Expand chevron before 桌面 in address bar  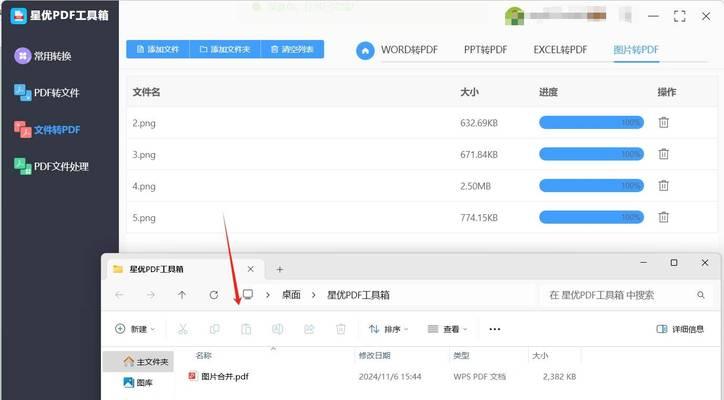(x=268, y=295)
